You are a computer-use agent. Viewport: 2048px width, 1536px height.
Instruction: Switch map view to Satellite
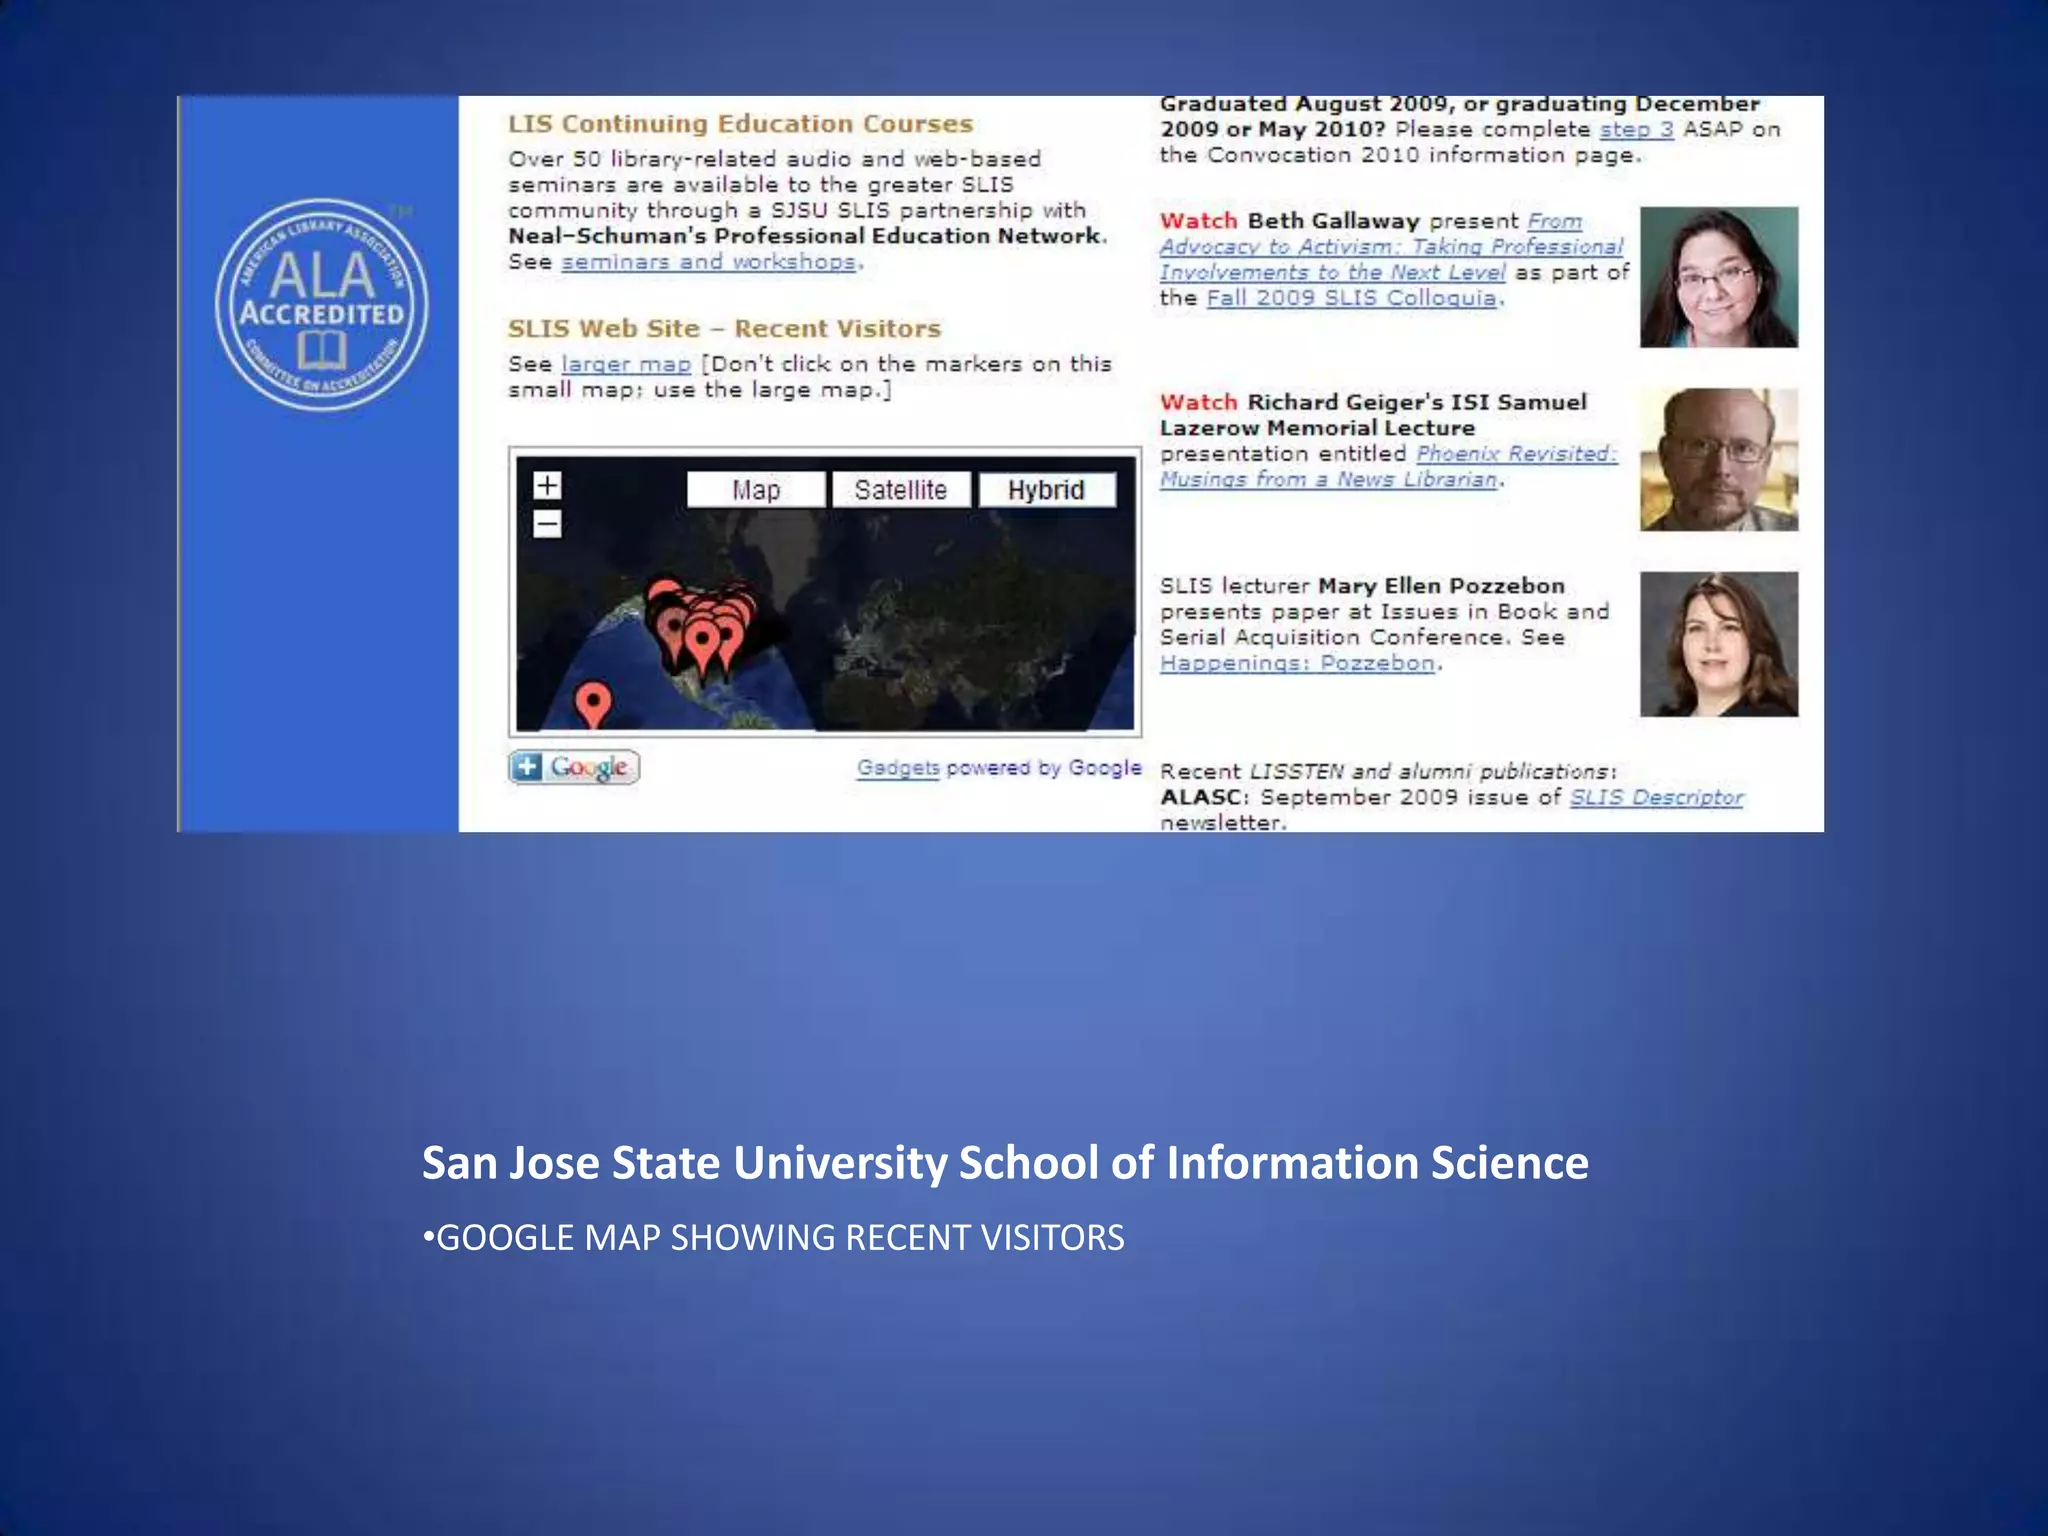(x=901, y=490)
